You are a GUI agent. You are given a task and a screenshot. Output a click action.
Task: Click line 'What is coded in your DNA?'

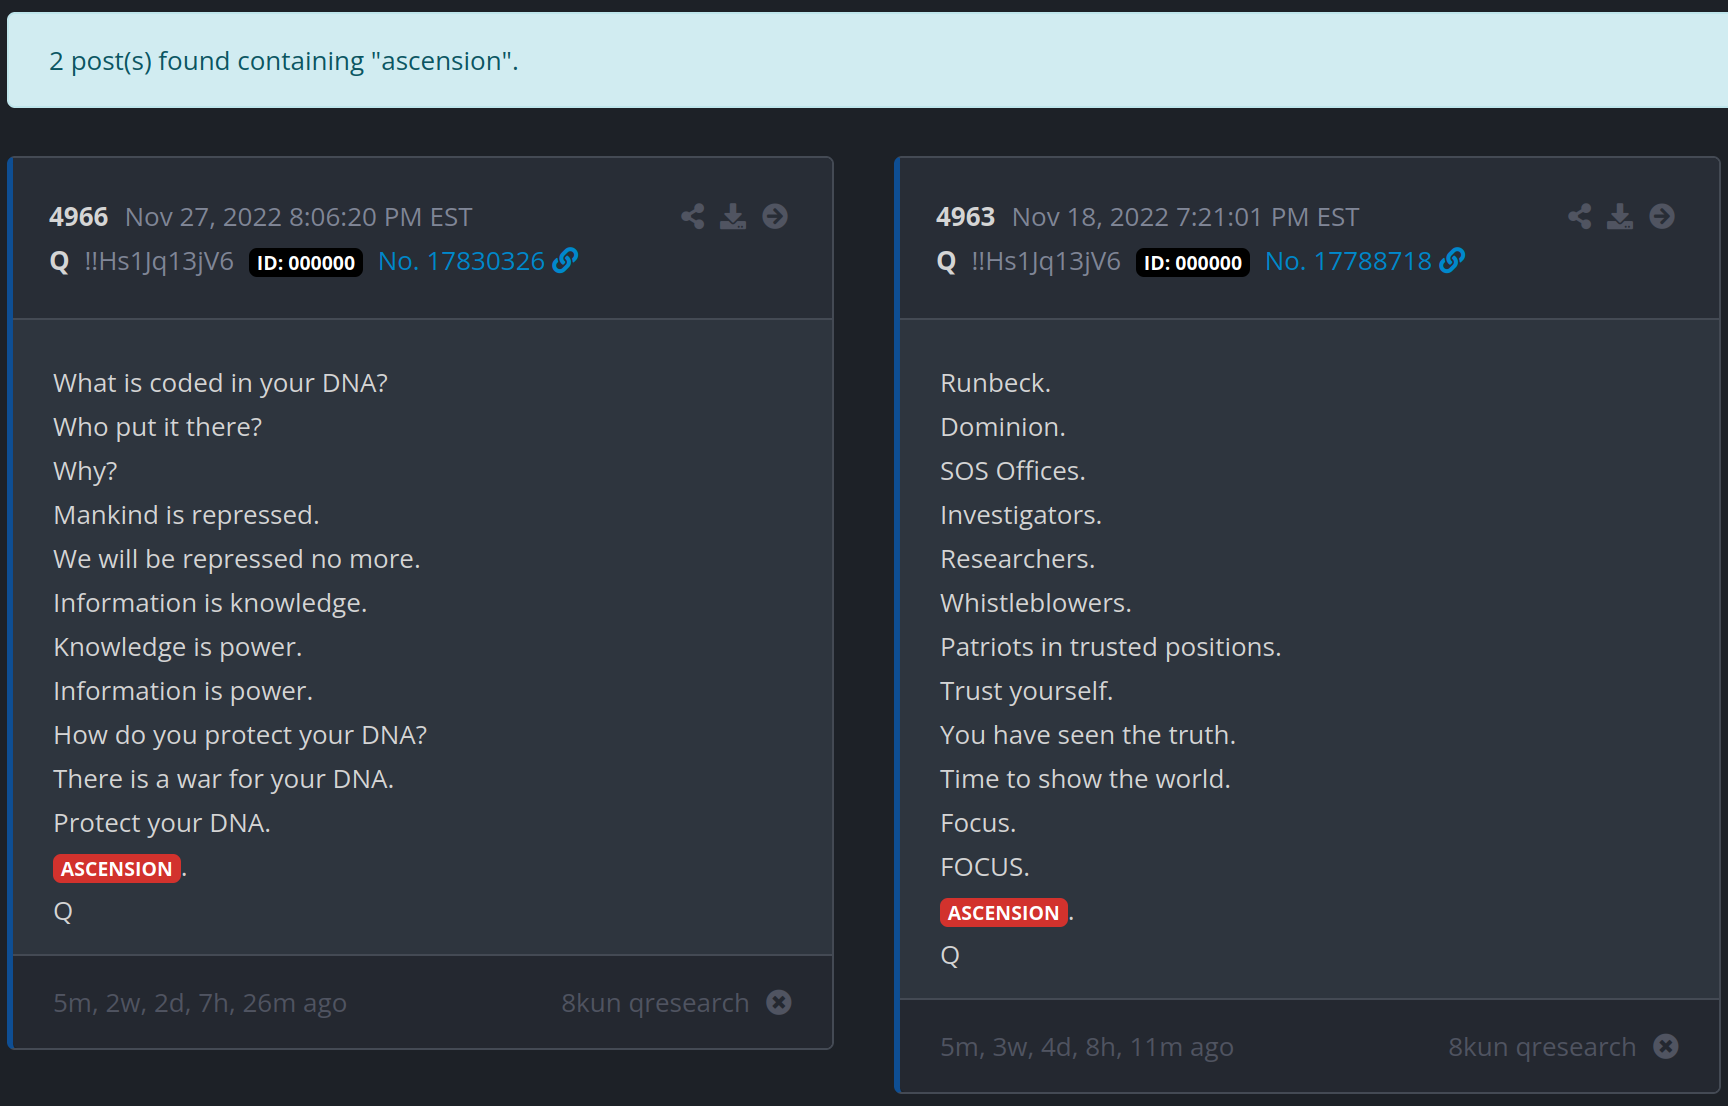pyautogui.click(x=220, y=383)
